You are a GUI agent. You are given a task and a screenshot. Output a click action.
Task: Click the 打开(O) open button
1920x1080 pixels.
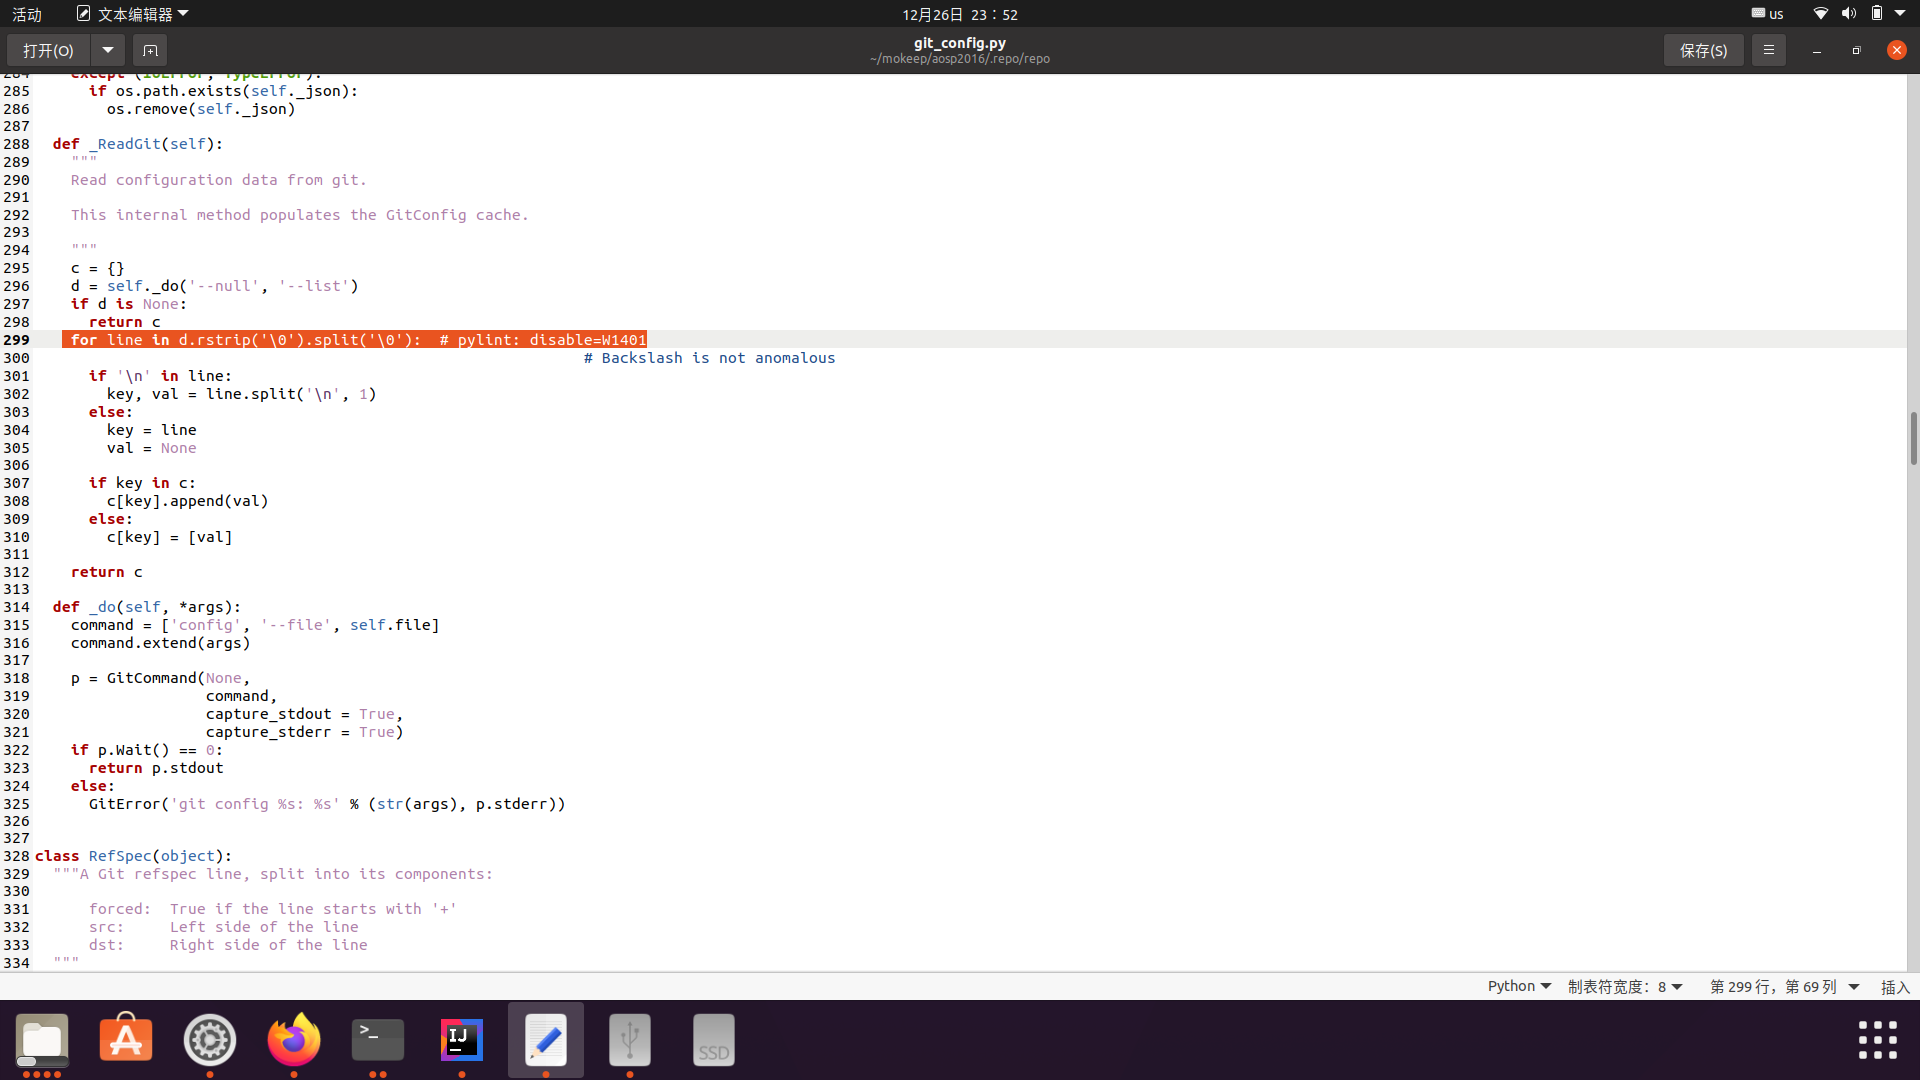[x=47, y=50]
